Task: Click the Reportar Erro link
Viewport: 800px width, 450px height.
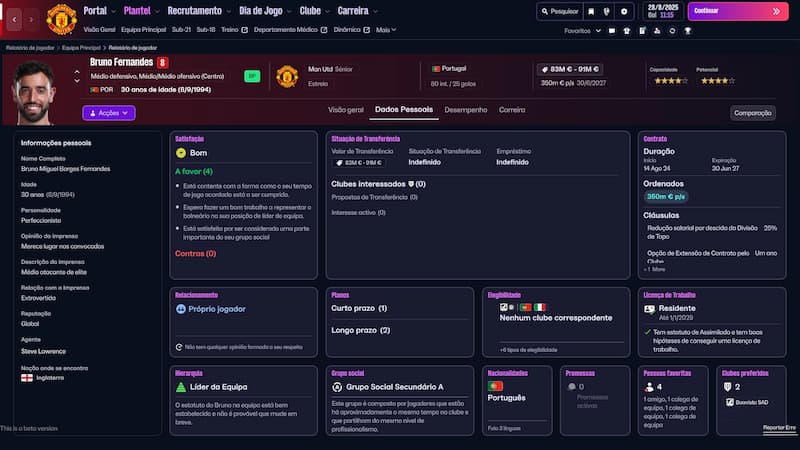Action: click(x=779, y=428)
